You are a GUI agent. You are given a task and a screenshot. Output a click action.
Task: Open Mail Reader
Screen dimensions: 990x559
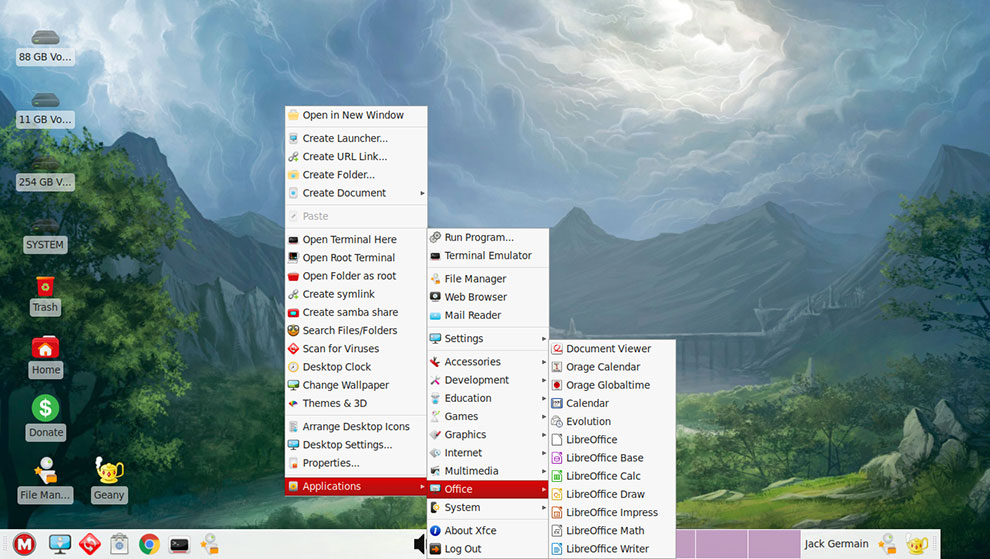click(x=488, y=315)
